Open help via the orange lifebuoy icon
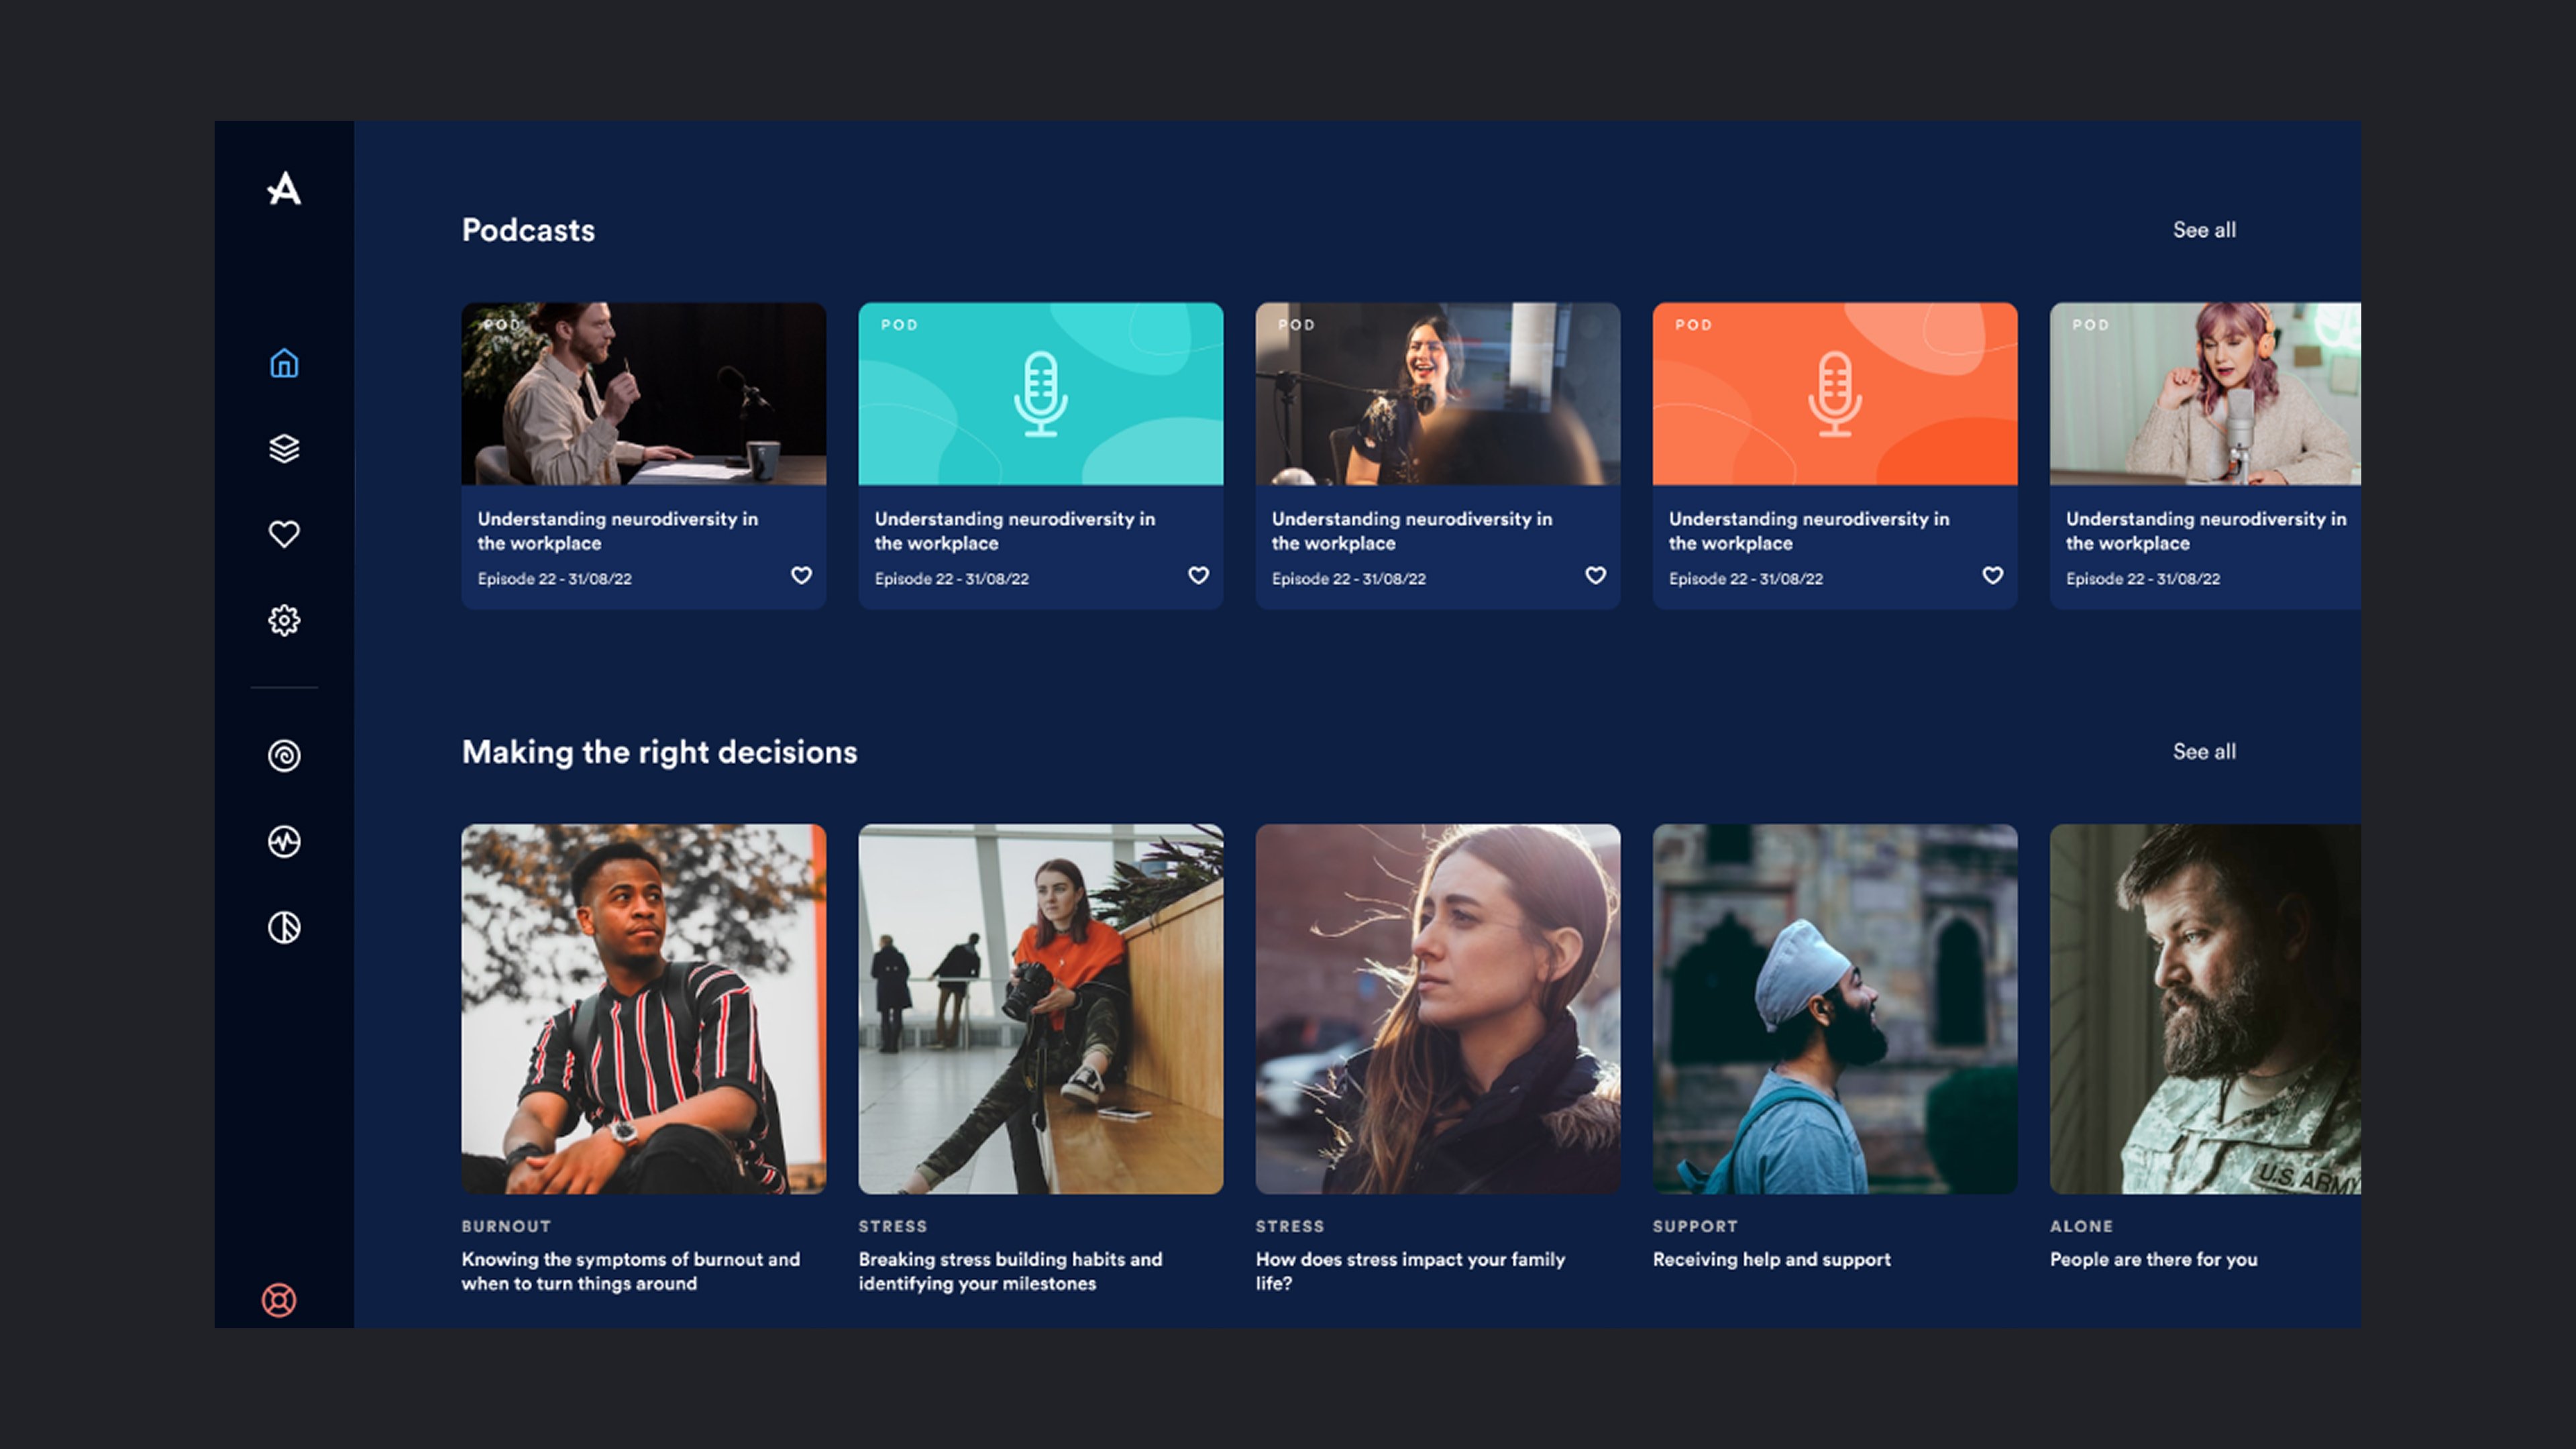This screenshot has height=1449, width=2576. [279, 1300]
